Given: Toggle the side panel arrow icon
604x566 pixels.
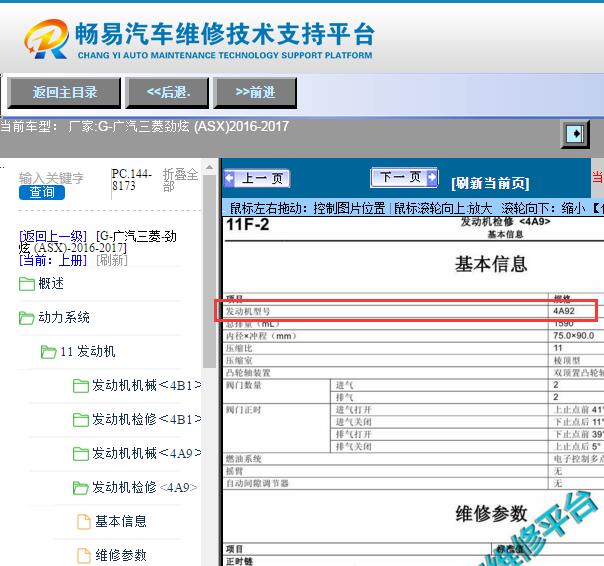Looking at the screenshot, I should (575, 134).
